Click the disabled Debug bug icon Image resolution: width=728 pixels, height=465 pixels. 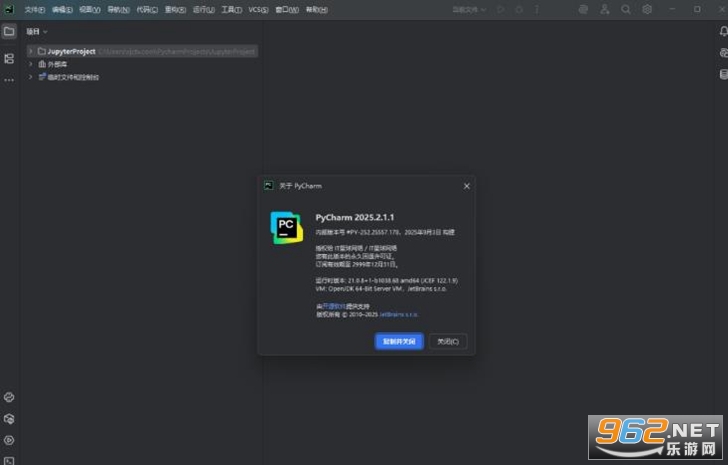tap(519, 9)
